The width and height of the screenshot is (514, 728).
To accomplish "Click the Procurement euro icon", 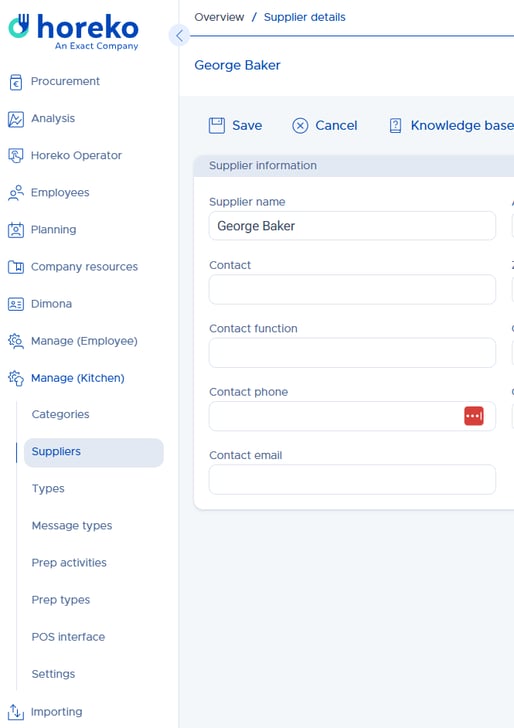I will (16, 82).
